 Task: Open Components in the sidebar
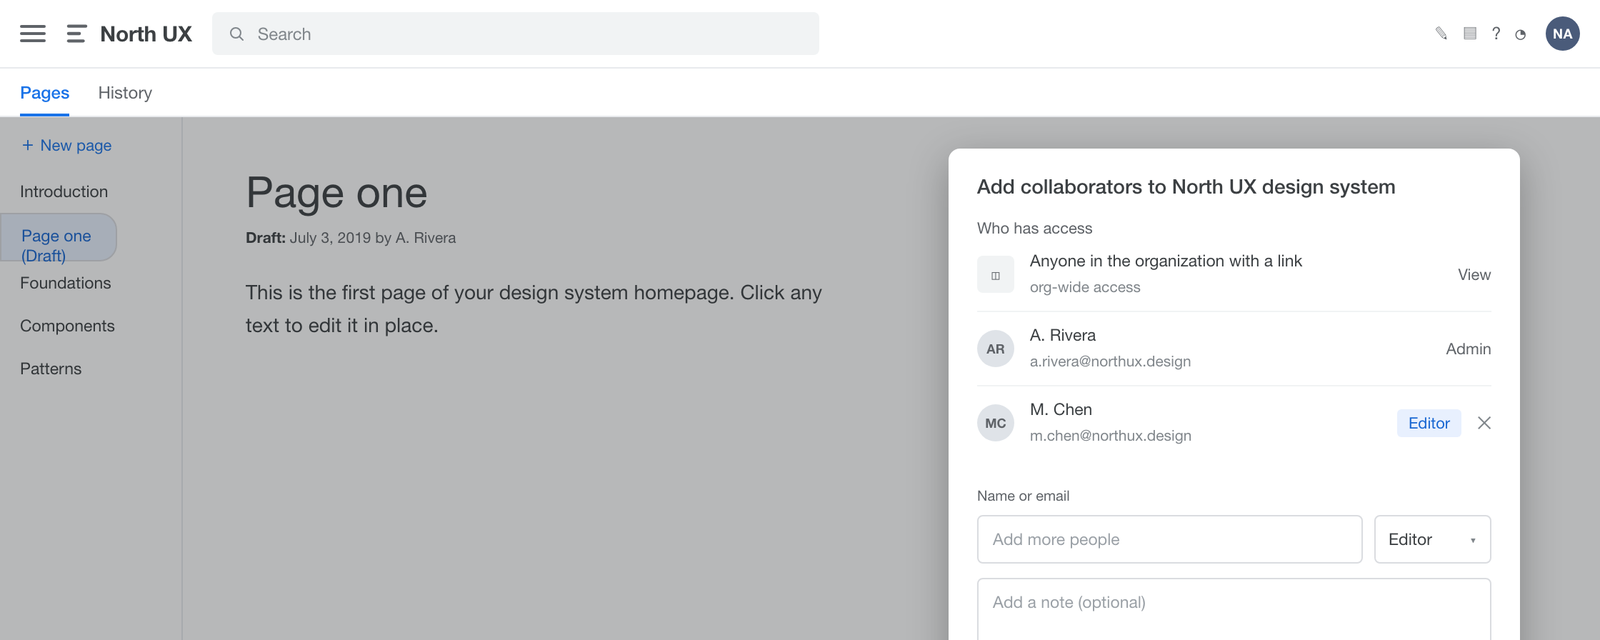click(67, 326)
